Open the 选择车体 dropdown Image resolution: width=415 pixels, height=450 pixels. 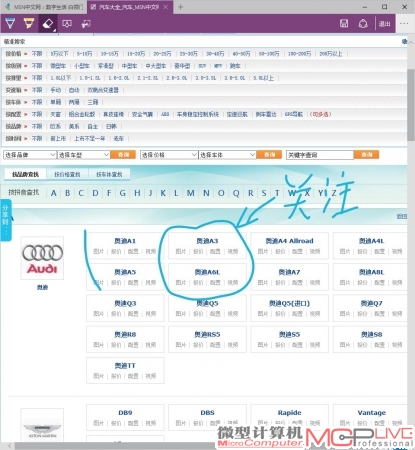[x=227, y=155]
